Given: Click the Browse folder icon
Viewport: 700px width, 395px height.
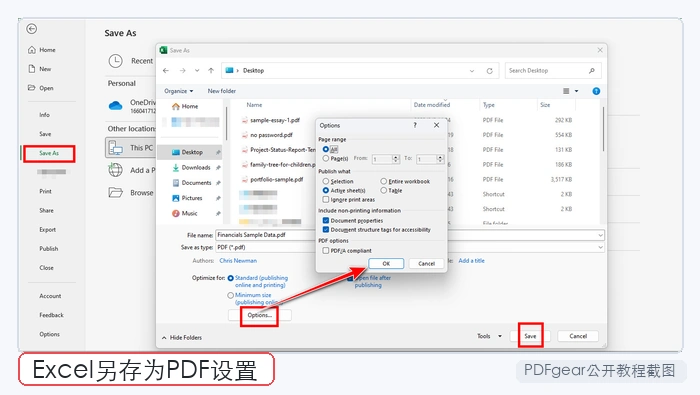Looking at the screenshot, I should click(116, 193).
